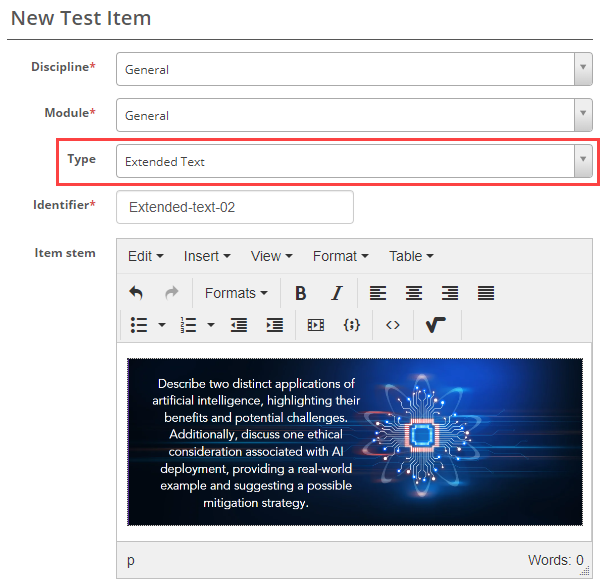Open bullet list style options arrow
This screenshot has height=585, width=600.
(162, 325)
